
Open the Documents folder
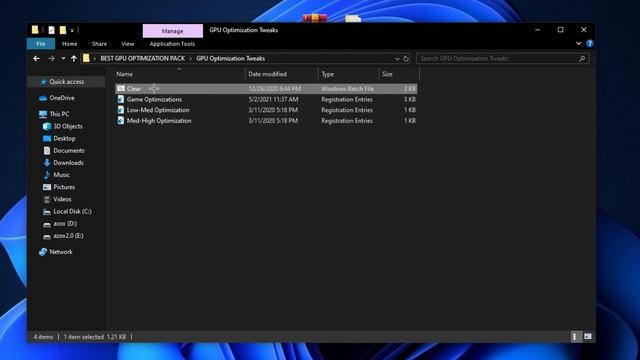69,151
